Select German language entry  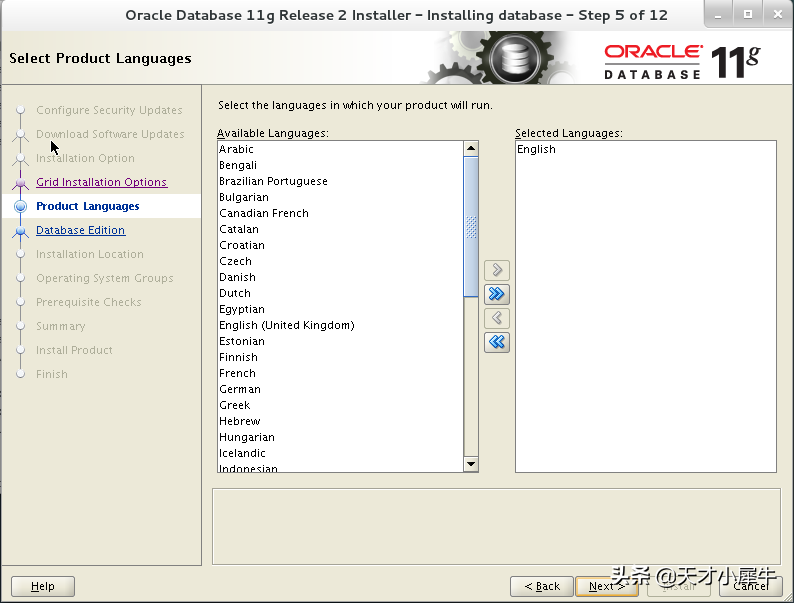[340, 389]
